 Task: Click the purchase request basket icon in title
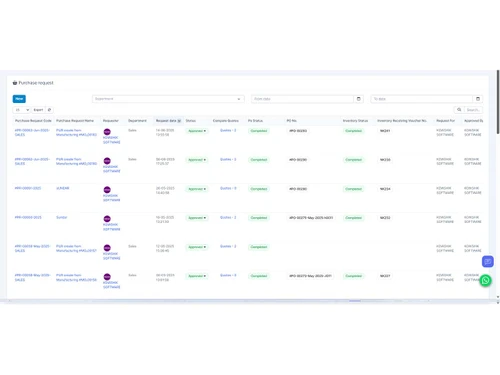click(x=15, y=83)
